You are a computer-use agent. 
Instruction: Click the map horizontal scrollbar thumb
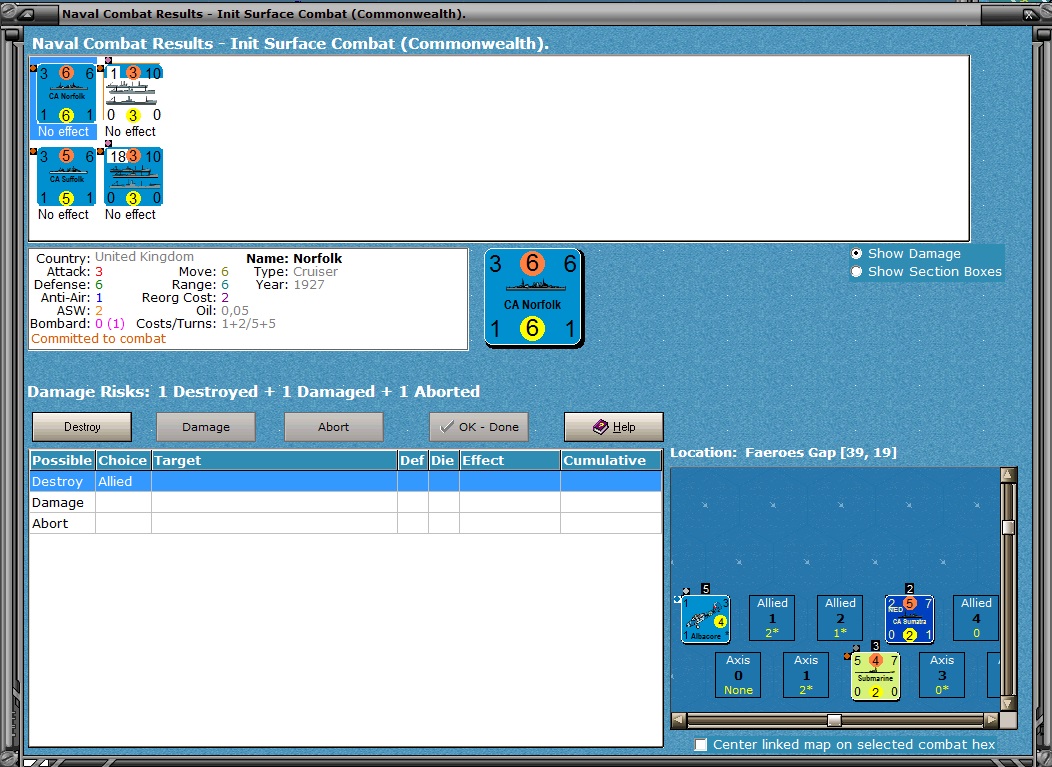coord(835,720)
